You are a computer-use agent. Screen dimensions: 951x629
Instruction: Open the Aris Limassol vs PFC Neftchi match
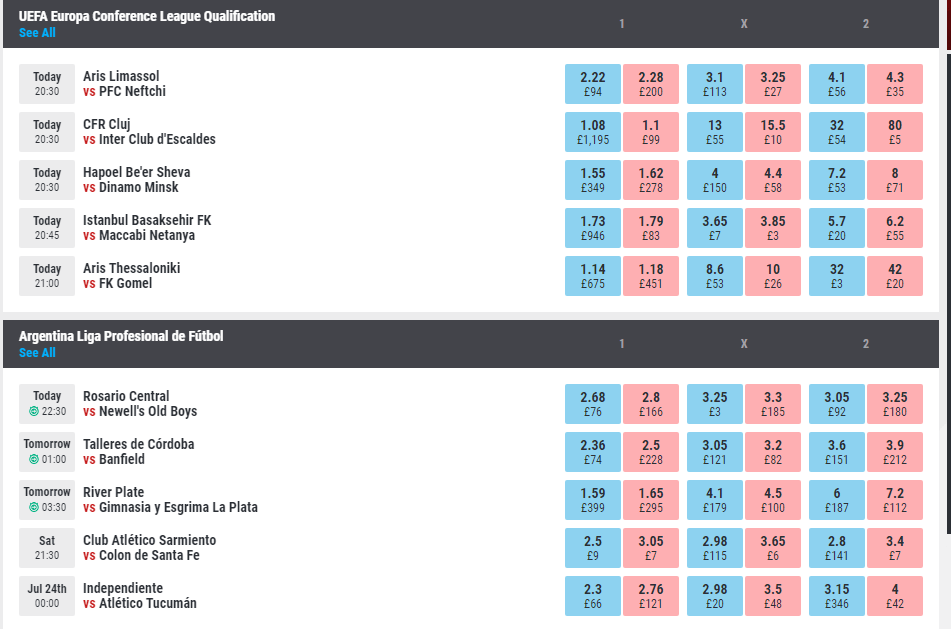[x=124, y=84]
